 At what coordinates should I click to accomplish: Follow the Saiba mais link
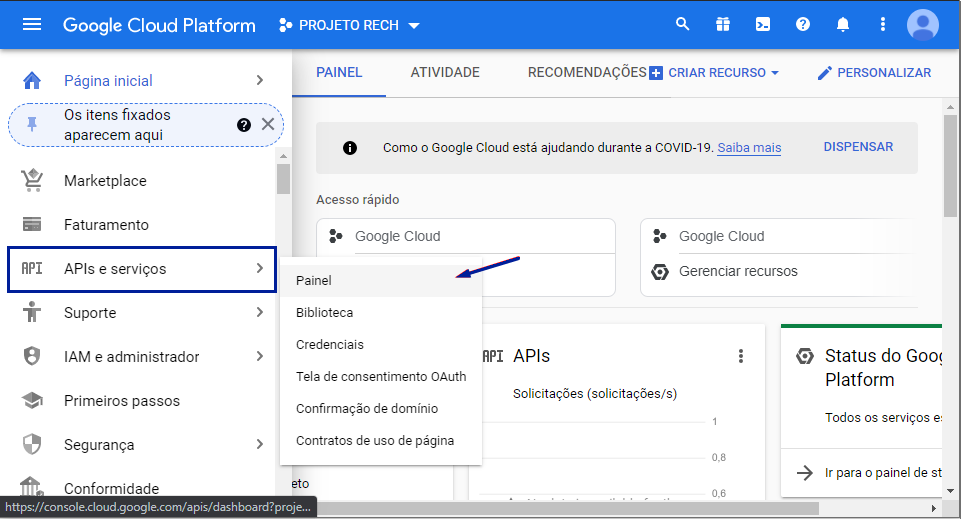[x=749, y=148]
